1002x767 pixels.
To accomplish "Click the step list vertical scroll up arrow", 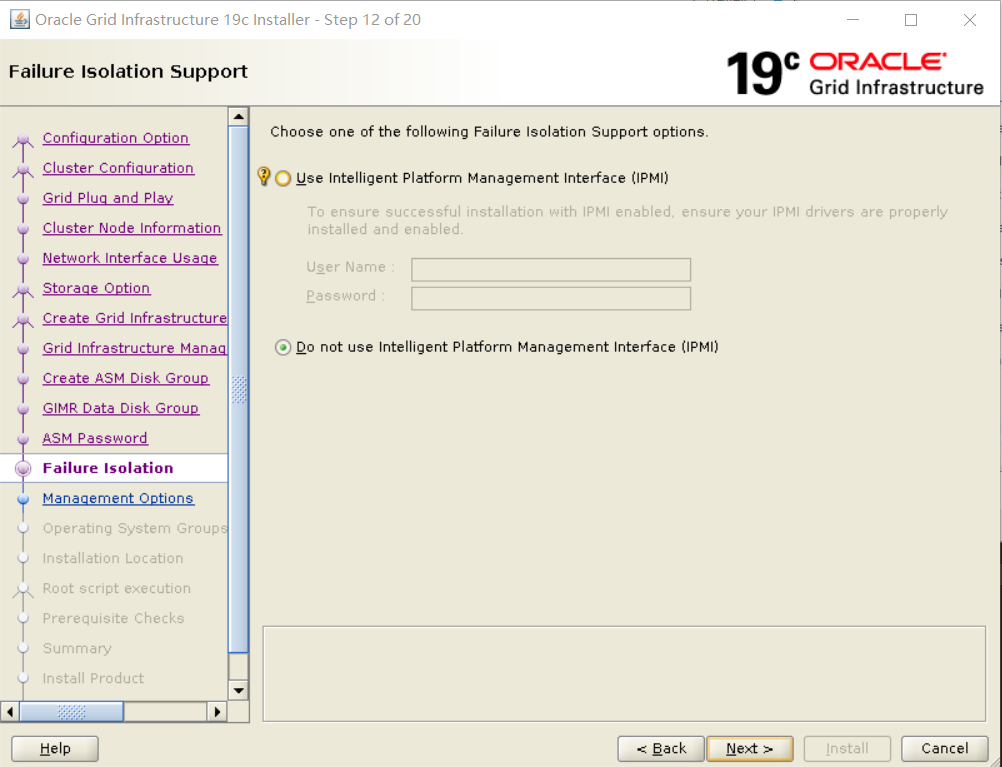I will (238, 116).
